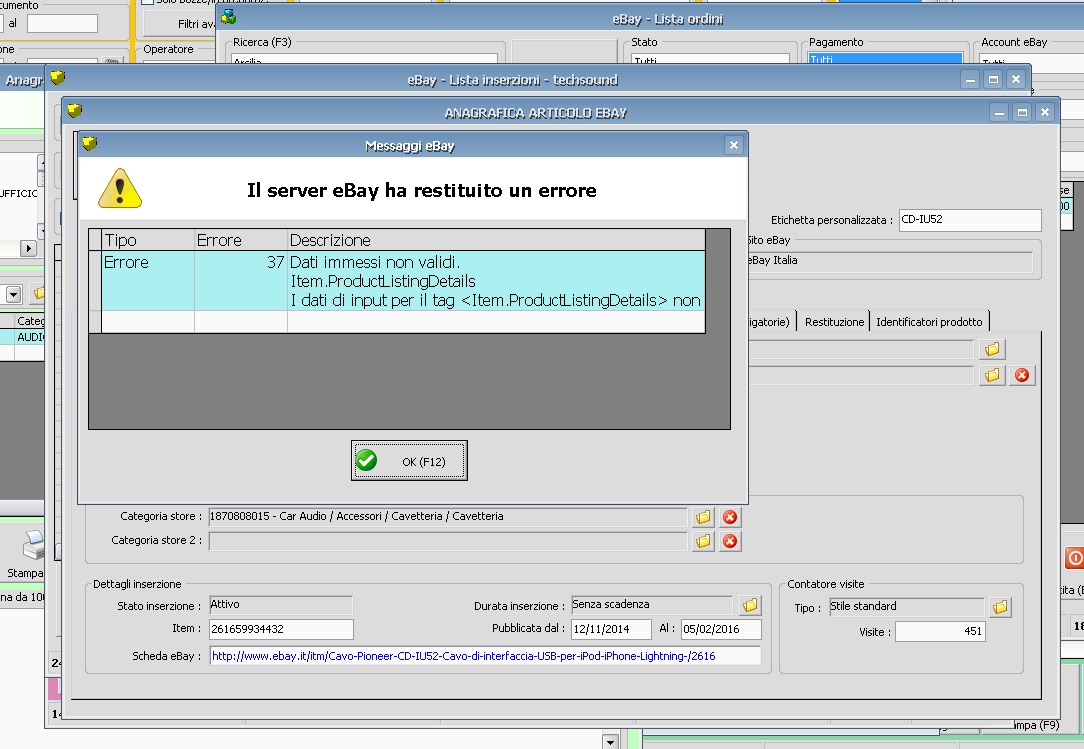Click the eBay Italia site field
The image size is (1084, 749).
click(x=890, y=261)
